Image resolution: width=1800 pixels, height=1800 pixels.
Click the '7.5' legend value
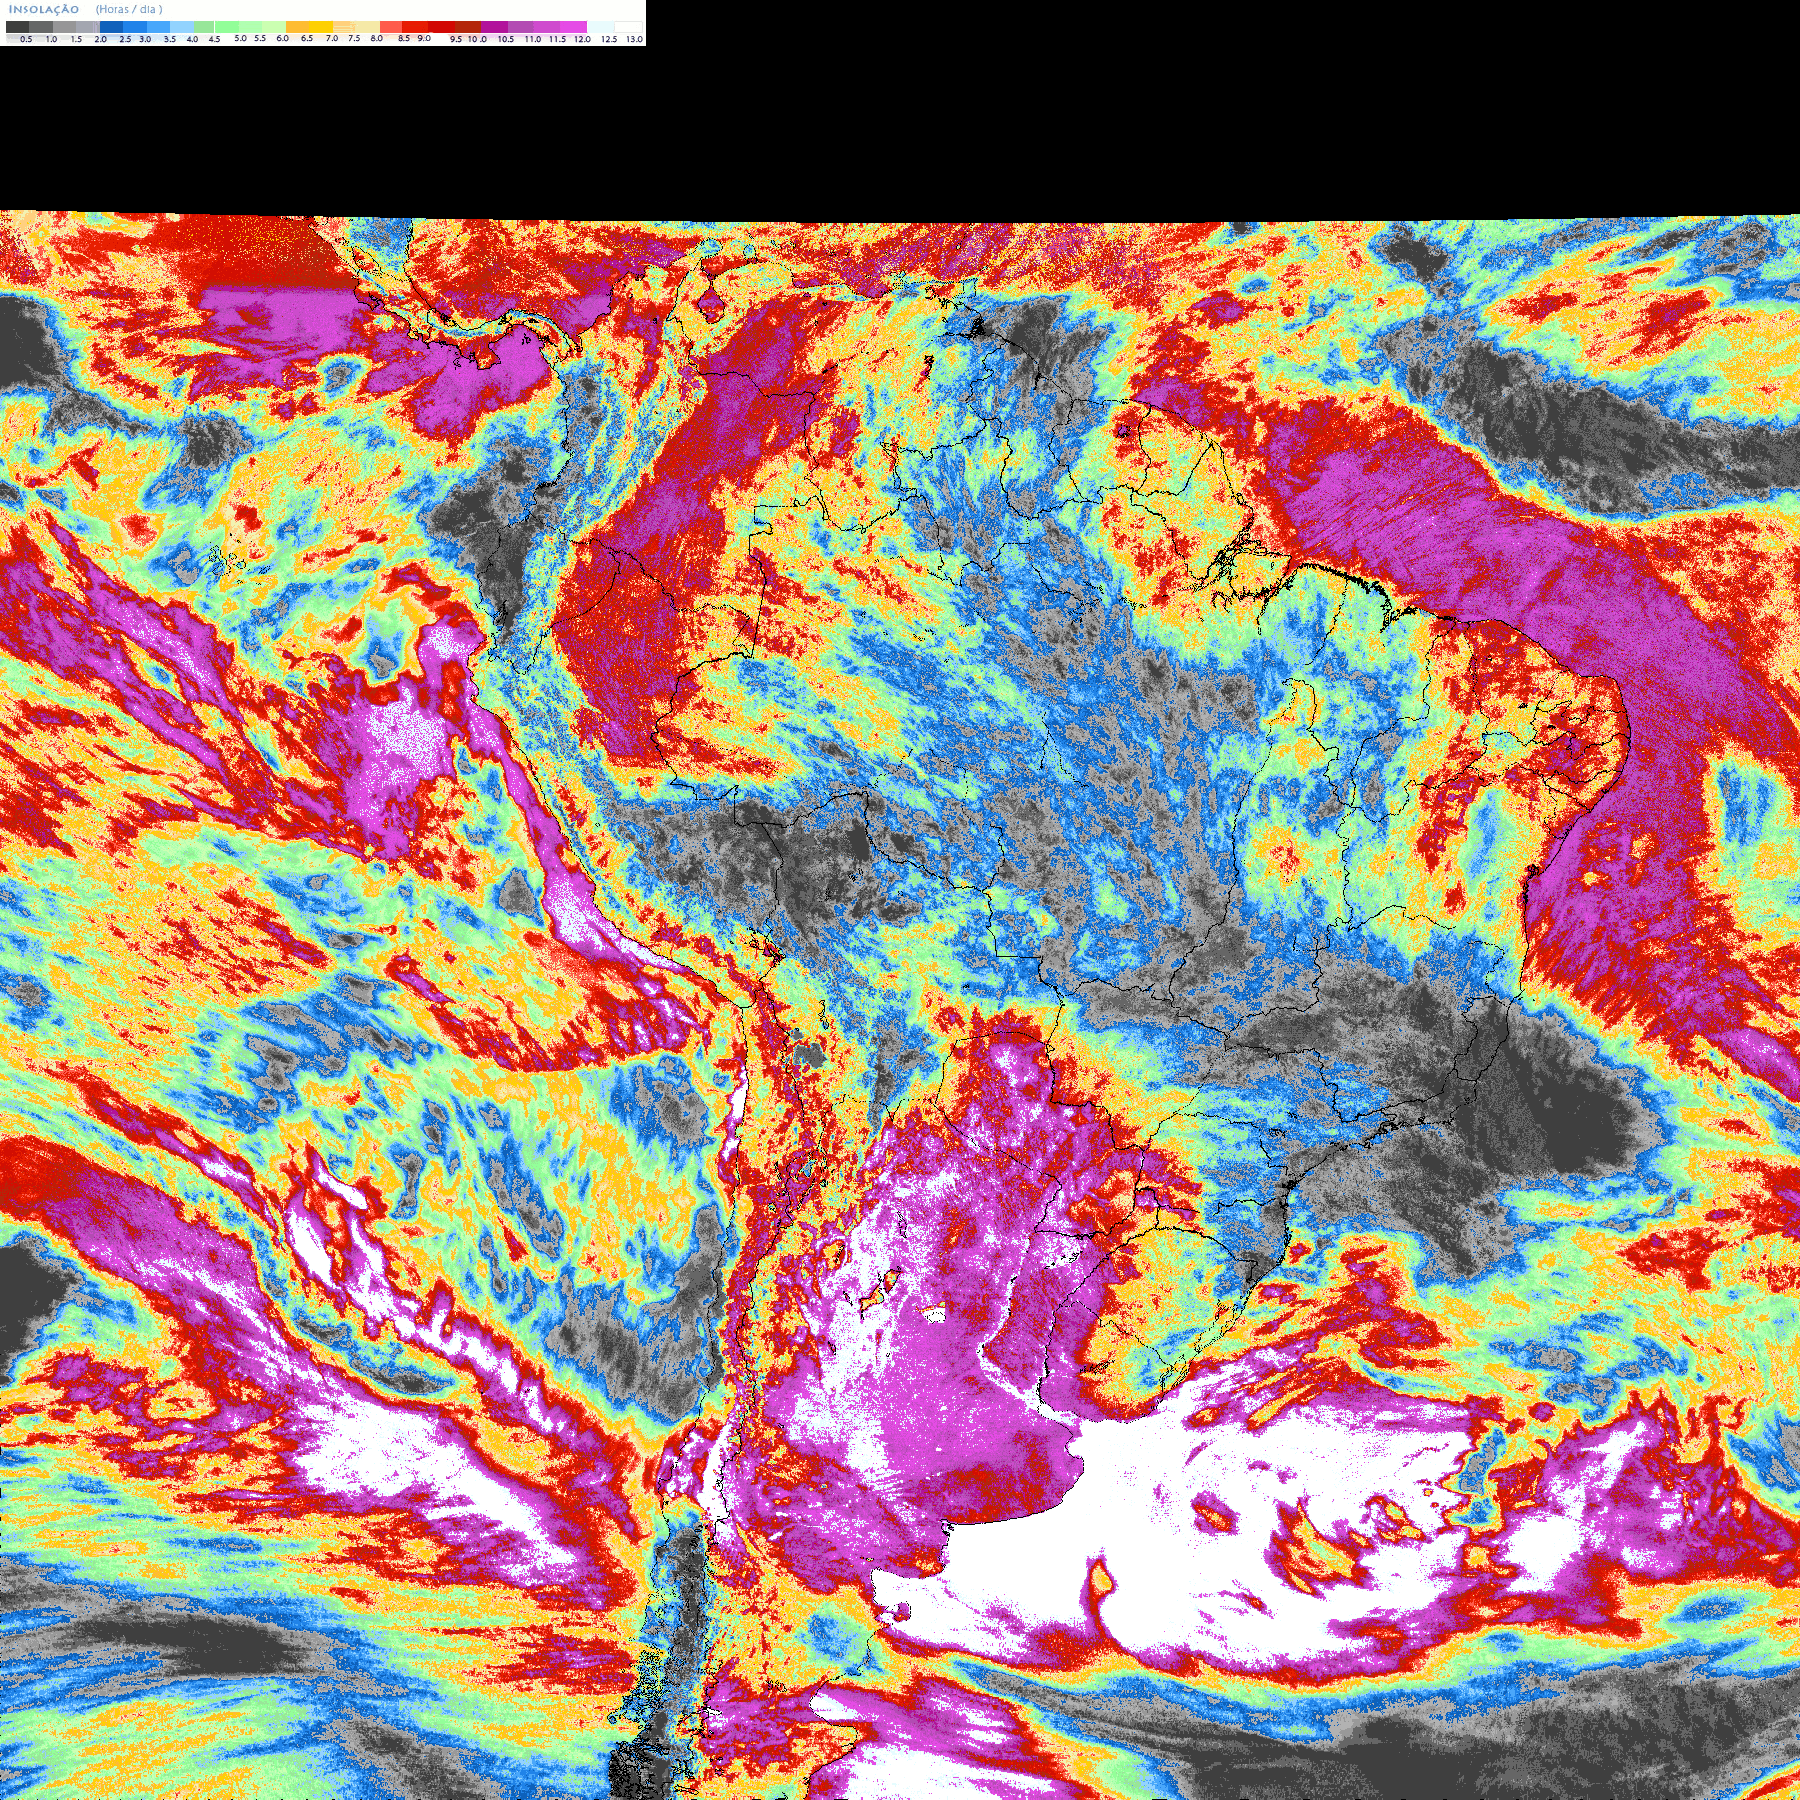354,38
